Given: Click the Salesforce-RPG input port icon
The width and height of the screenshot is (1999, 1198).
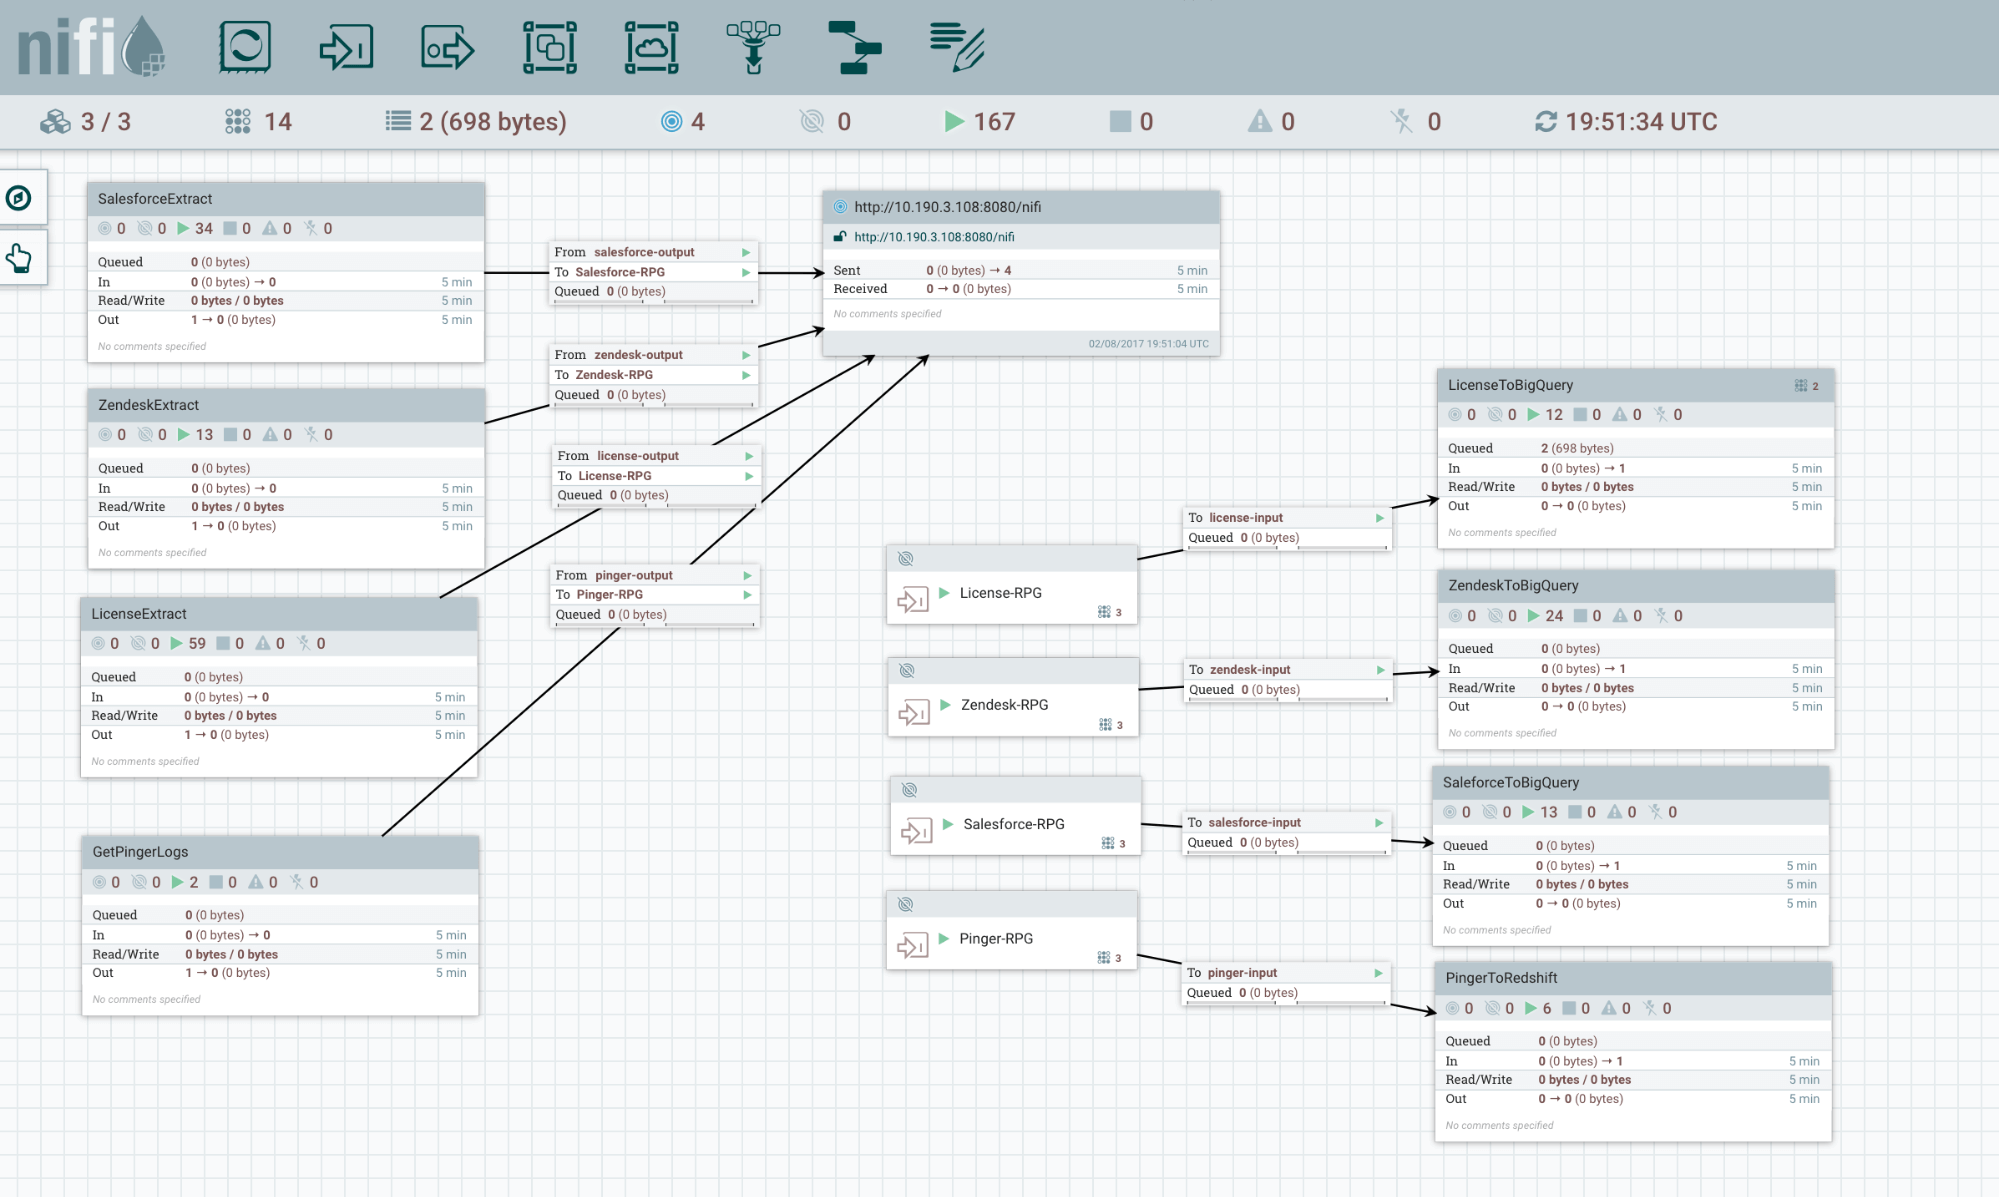Looking at the screenshot, I should tap(917, 831).
